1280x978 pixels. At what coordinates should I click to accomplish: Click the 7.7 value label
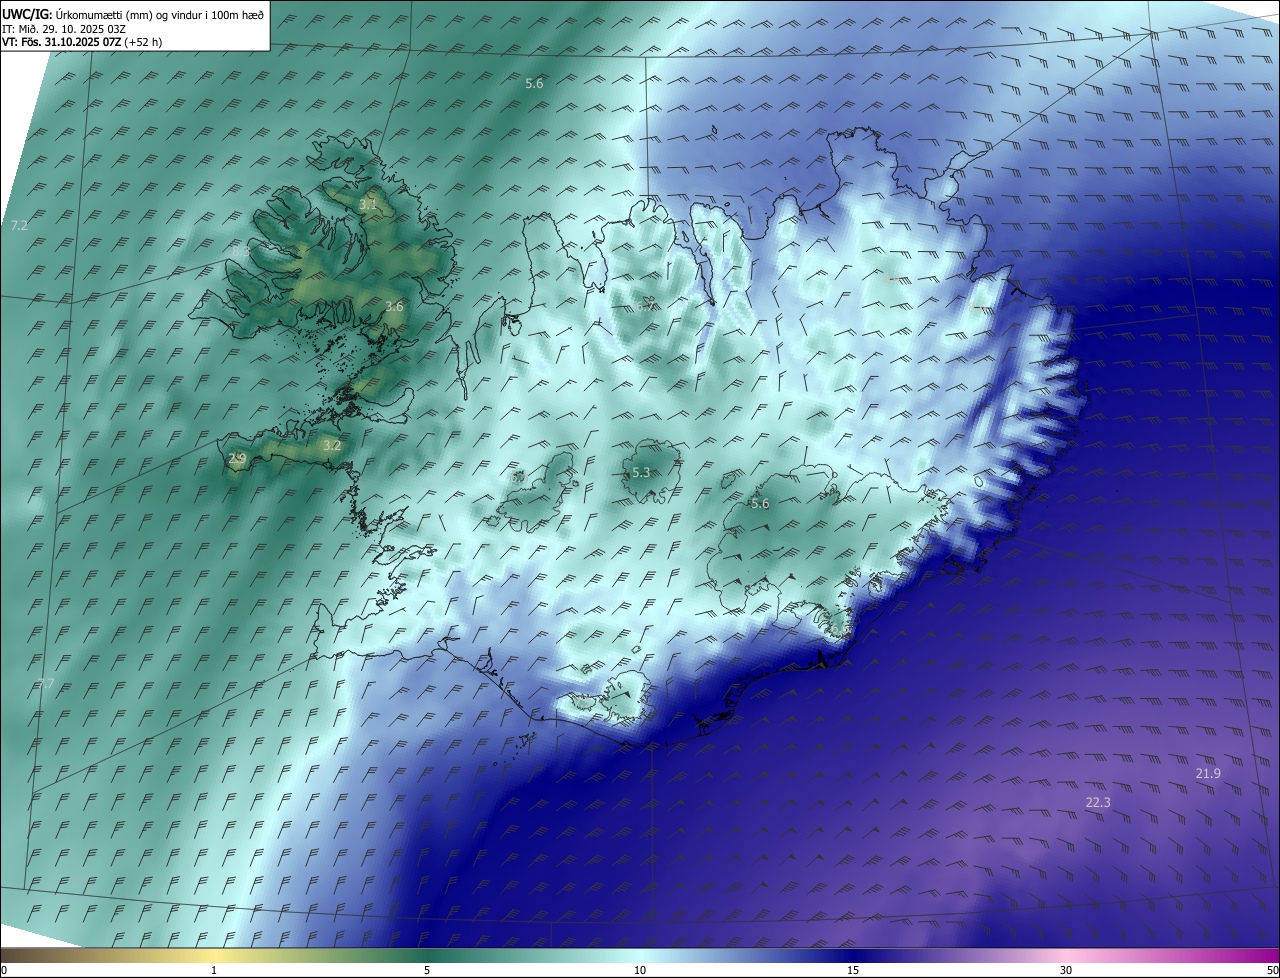[x=46, y=684]
